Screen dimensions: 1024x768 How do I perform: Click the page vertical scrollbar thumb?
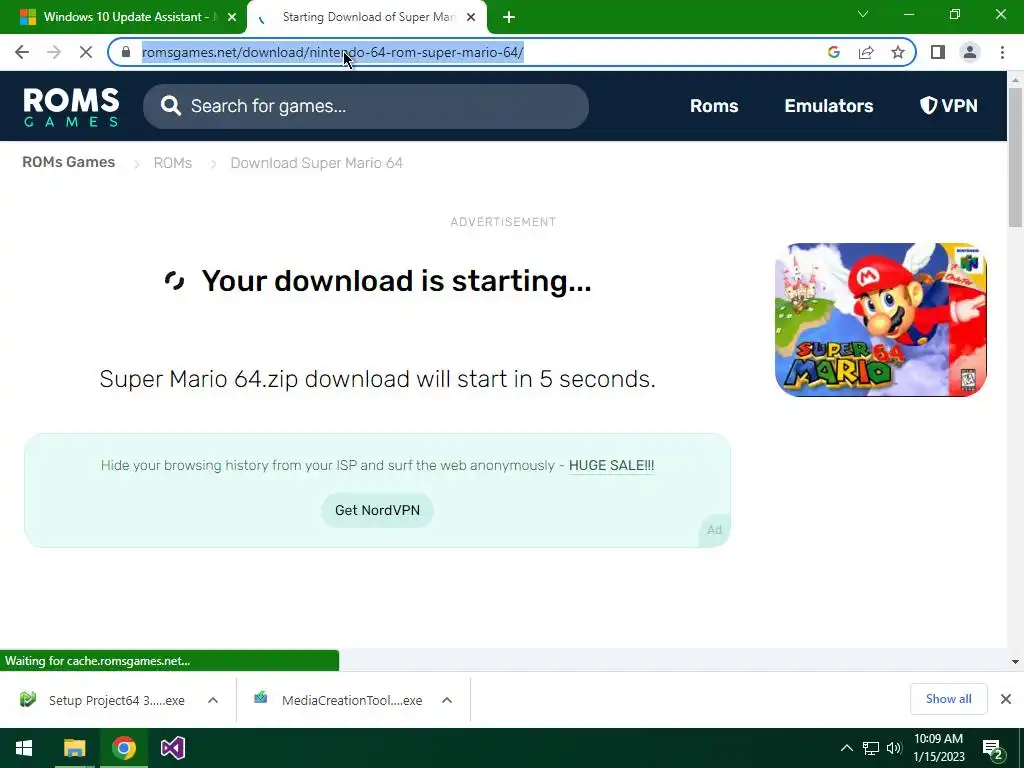click(1015, 157)
